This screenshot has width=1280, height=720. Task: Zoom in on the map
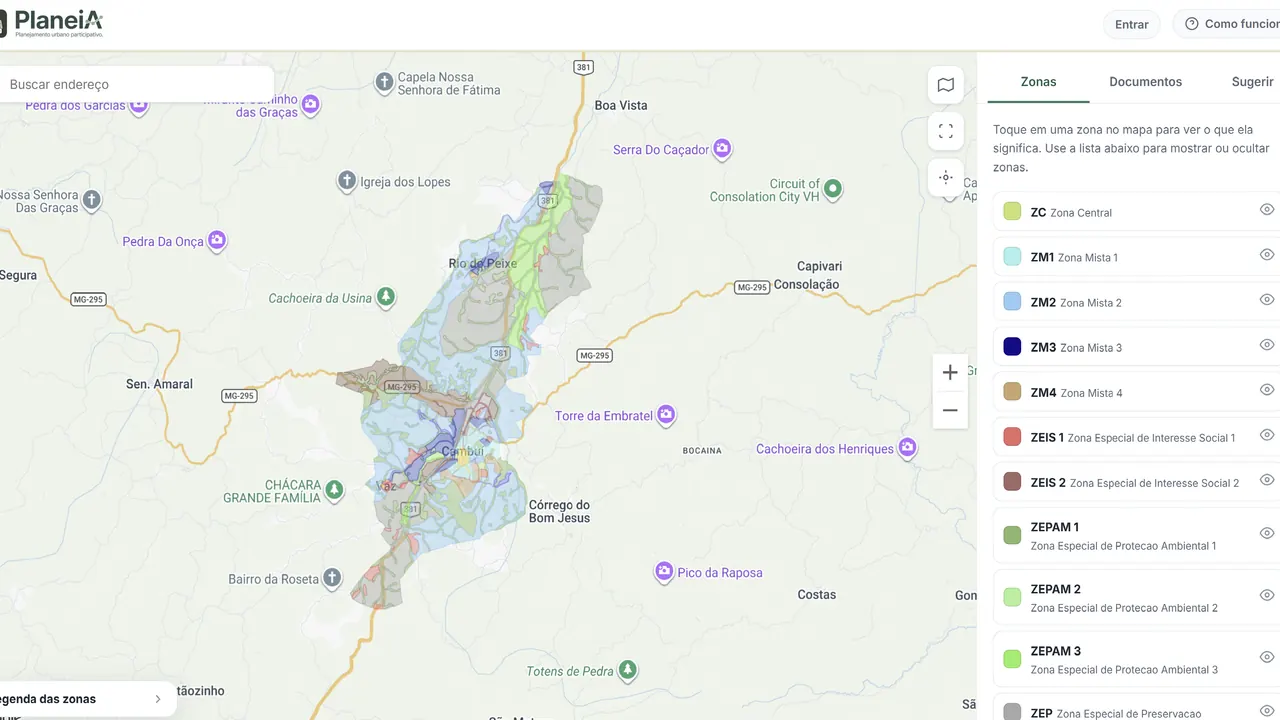click(950, 372)
